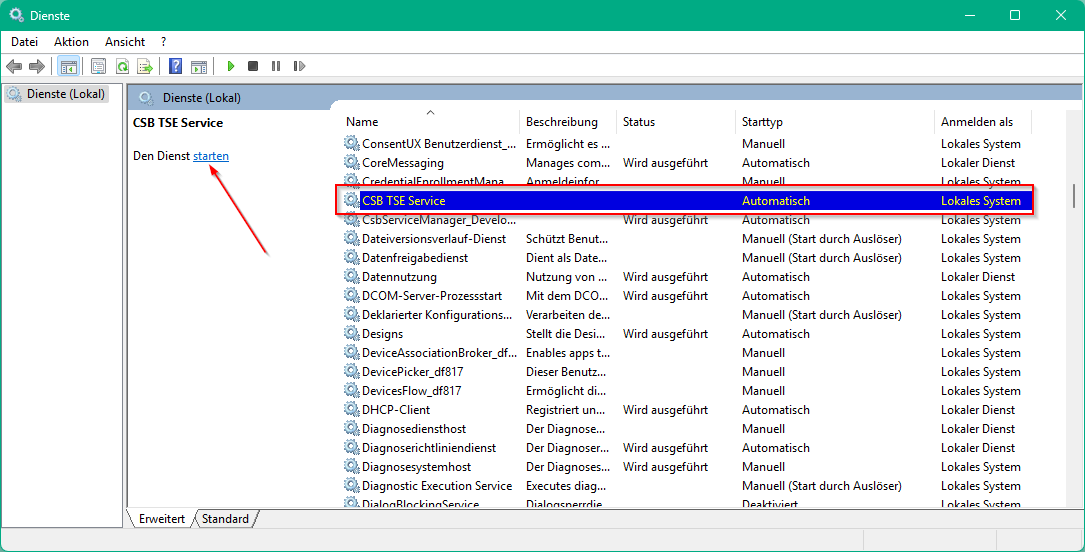Select the CSB TSE Service row name
Viewport: 1085px width, 552px height.
pos(403,201)
